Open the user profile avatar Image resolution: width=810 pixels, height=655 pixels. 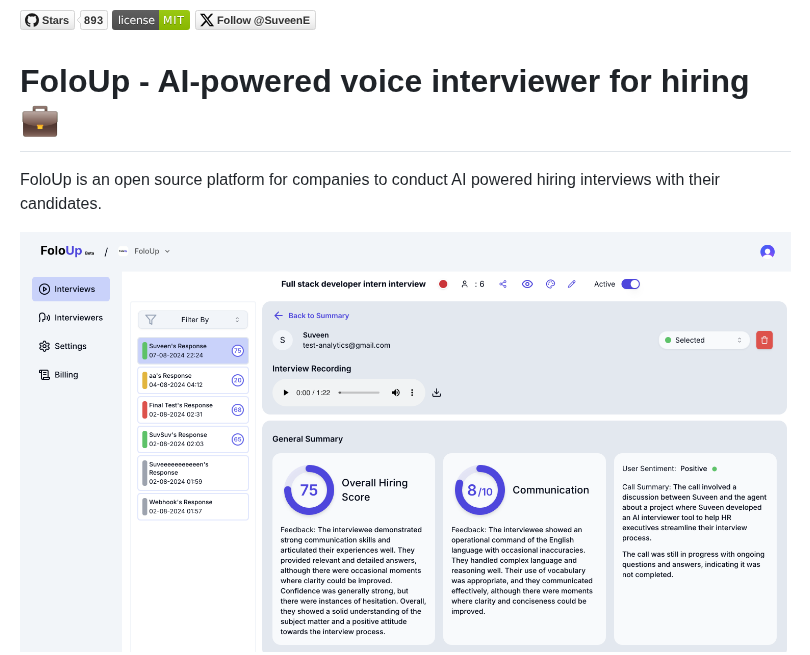(x=767, y=252)
